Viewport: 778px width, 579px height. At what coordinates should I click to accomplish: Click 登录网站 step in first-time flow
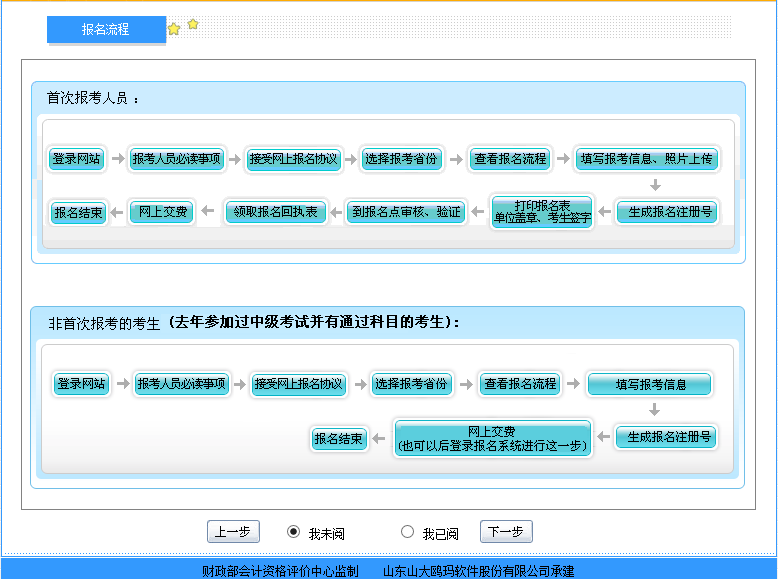point(77,159)
